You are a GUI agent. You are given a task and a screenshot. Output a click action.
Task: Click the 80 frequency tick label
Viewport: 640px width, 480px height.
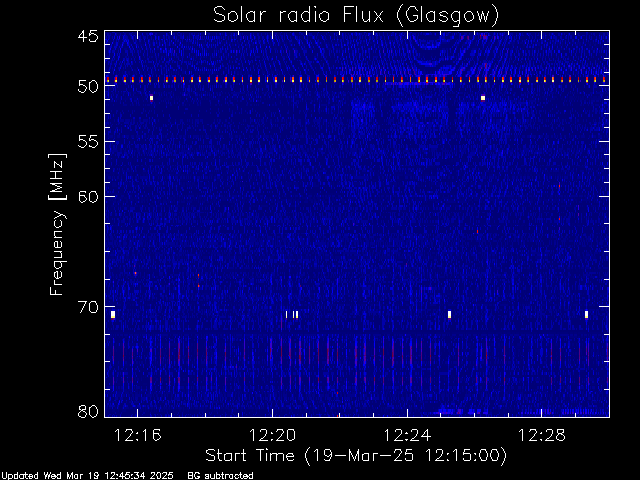point(88,411)
